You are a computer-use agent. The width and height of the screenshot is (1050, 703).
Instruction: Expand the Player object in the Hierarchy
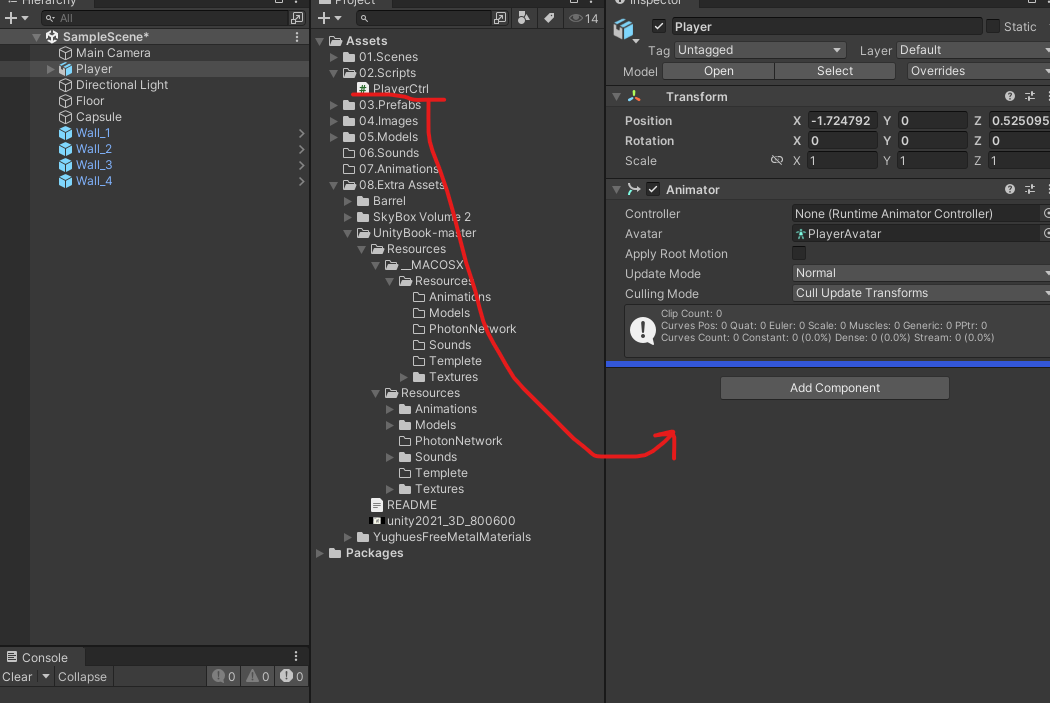(50, 69)
